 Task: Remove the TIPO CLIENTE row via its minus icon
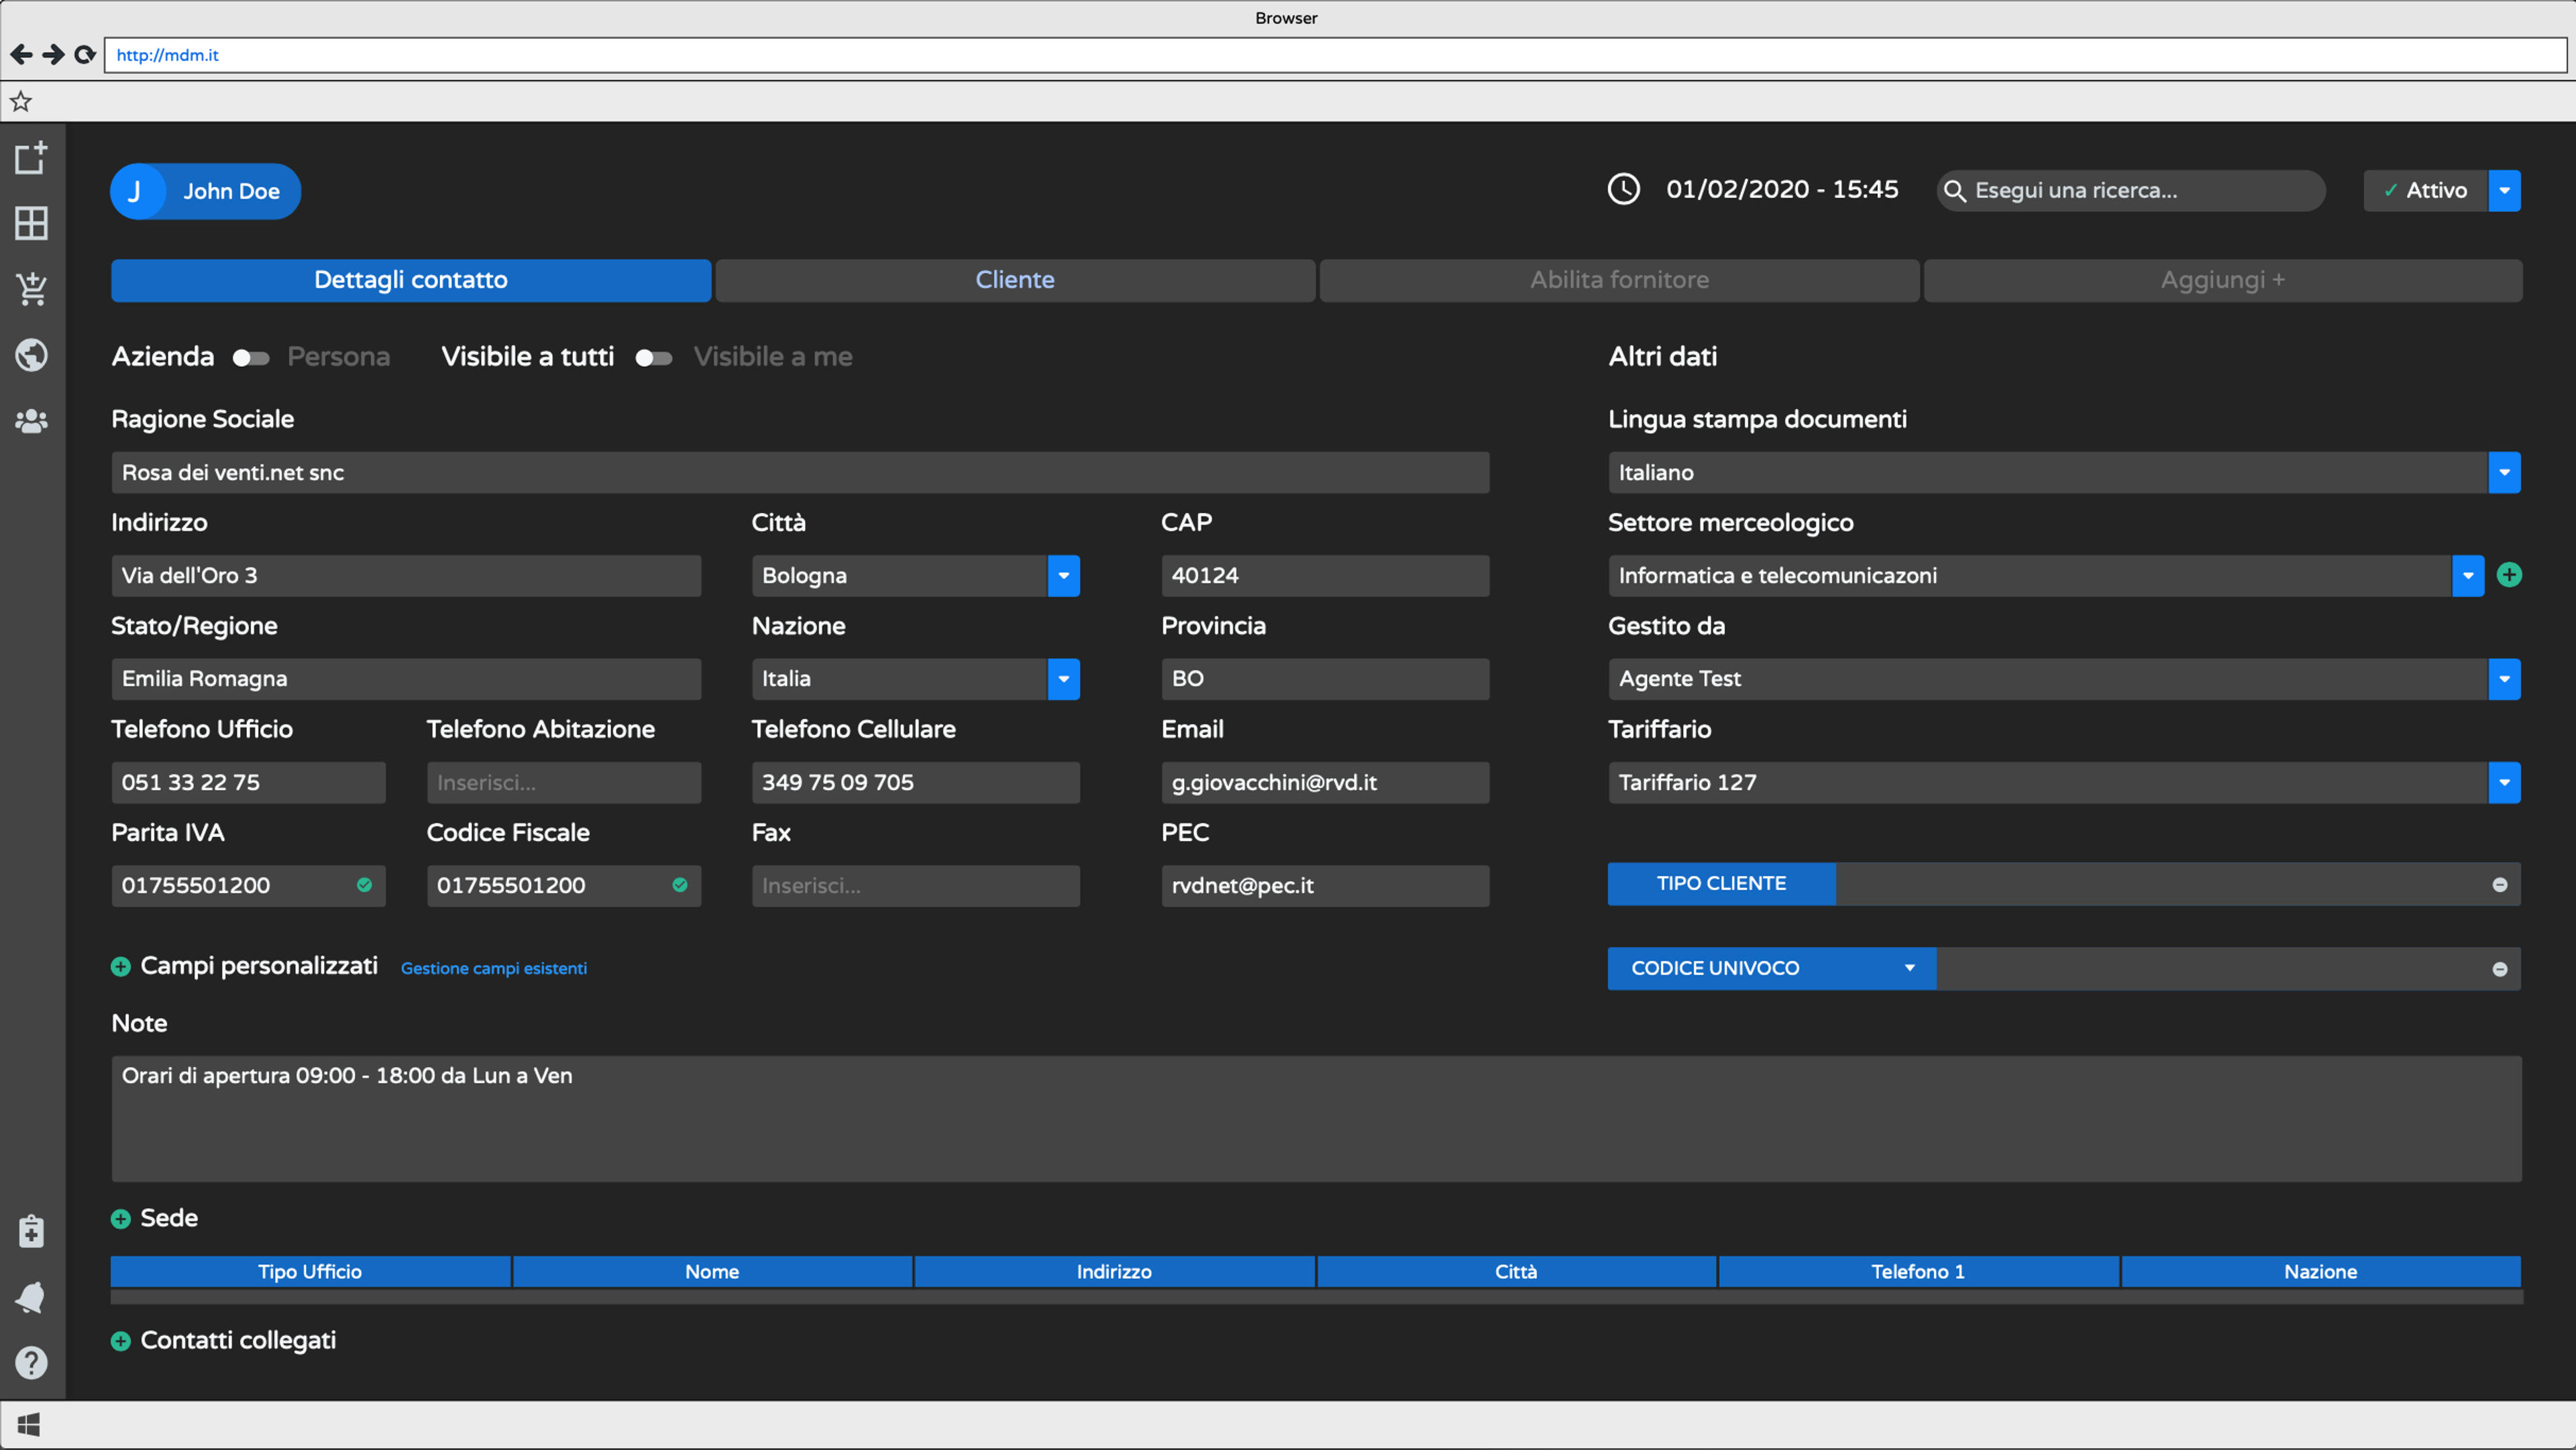coord(2500,885)
